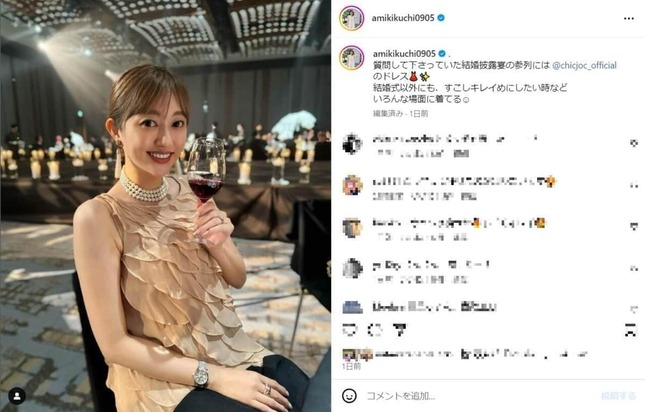Open the three-dot more options menu
Viewport: 645px width, 412px height.
pyautogui.click(x=629, y=19)
